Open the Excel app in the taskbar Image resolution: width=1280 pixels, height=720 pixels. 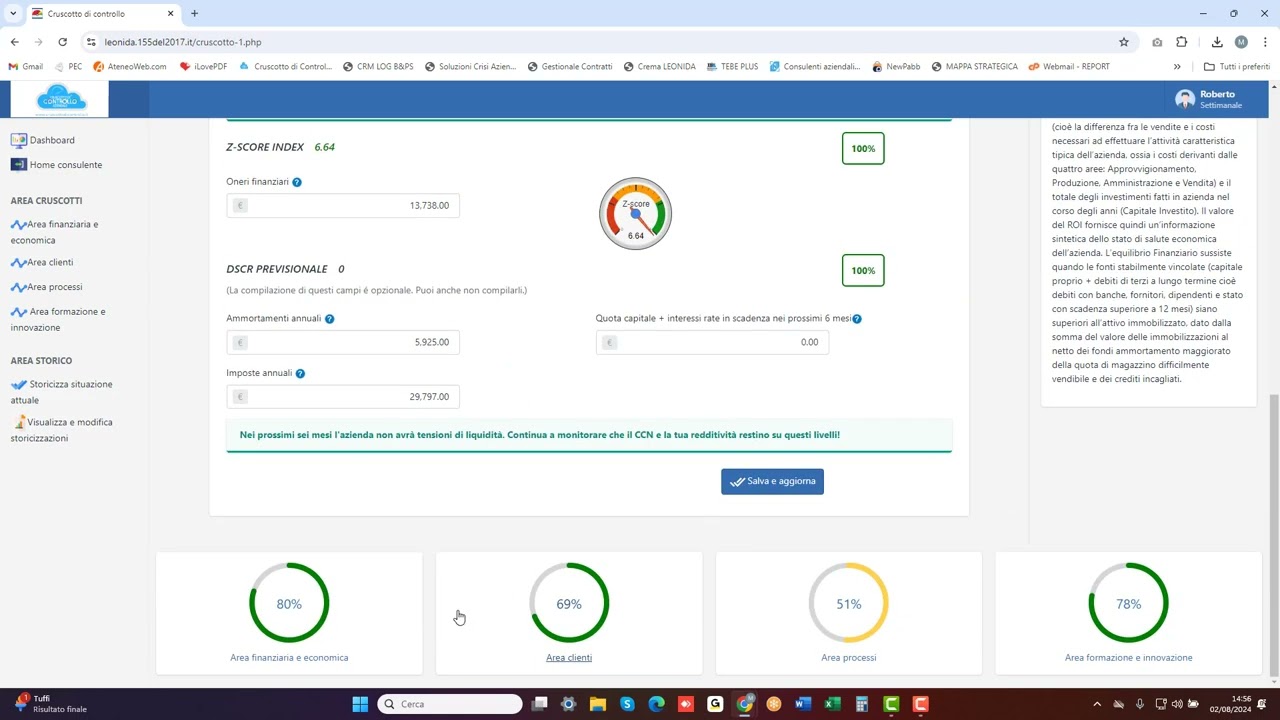(832, 704)
